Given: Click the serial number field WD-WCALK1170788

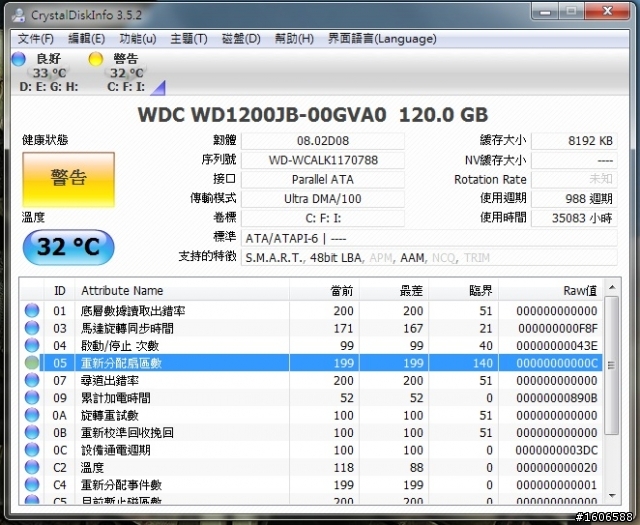Looking at the screenshot, I should coord(323,160).
